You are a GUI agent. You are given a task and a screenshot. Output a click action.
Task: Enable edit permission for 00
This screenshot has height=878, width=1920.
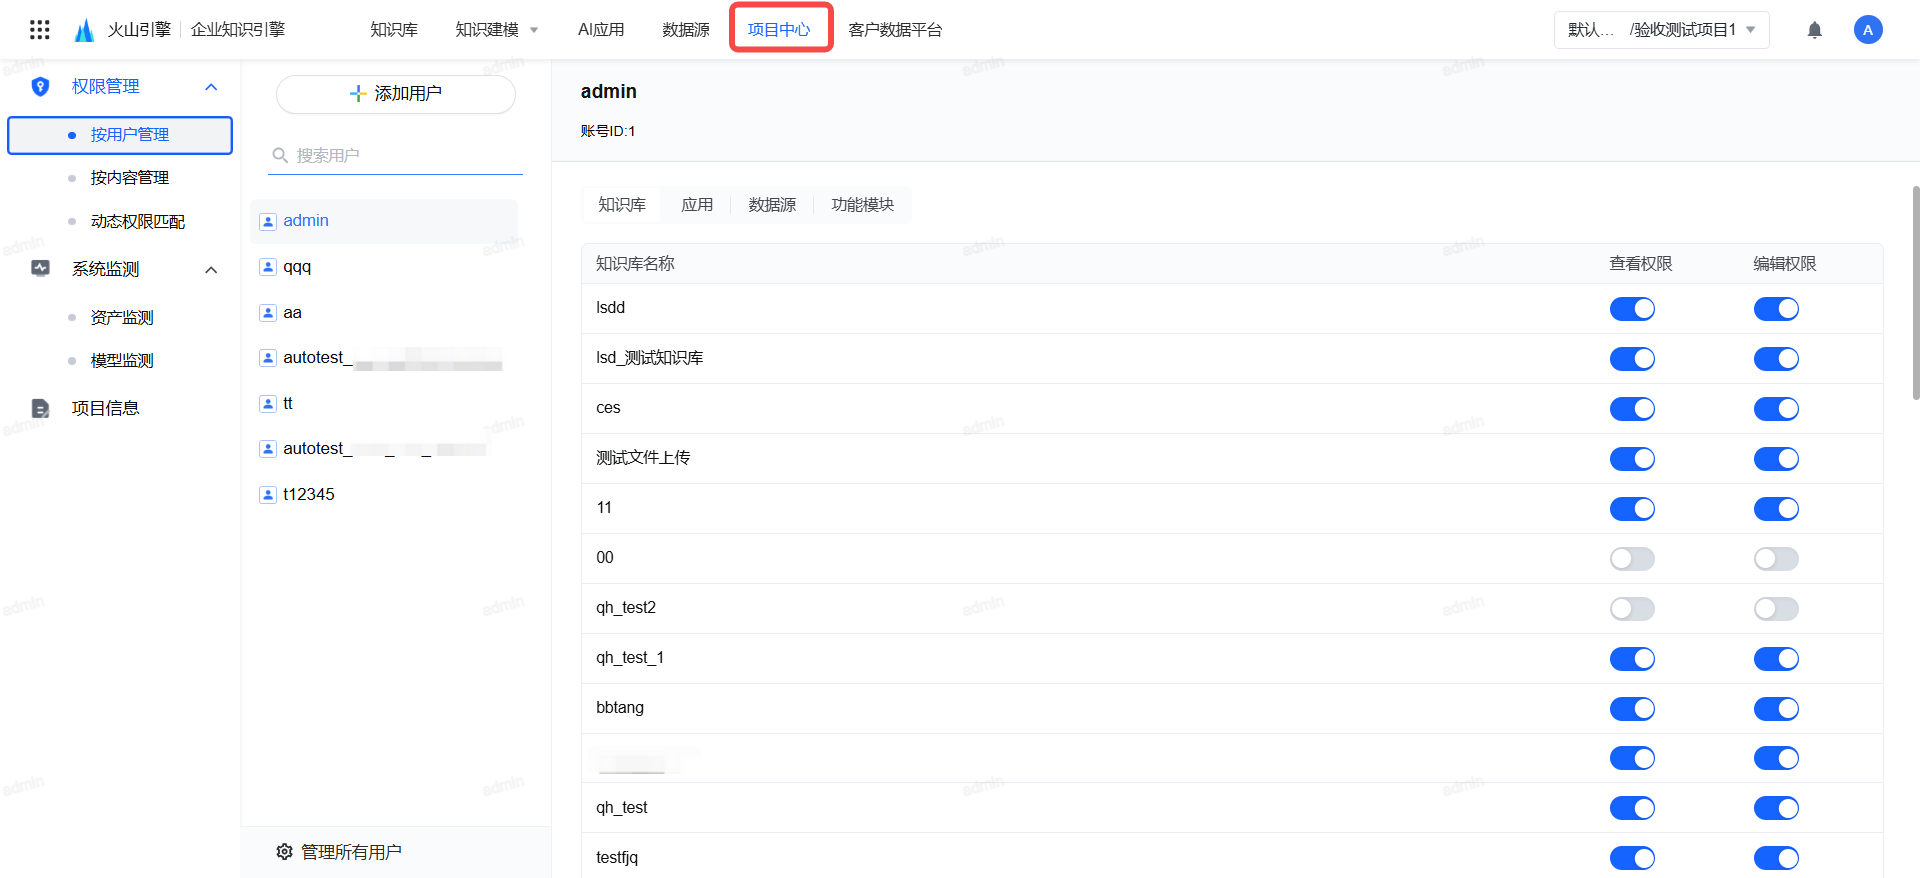click(1776, 559)
